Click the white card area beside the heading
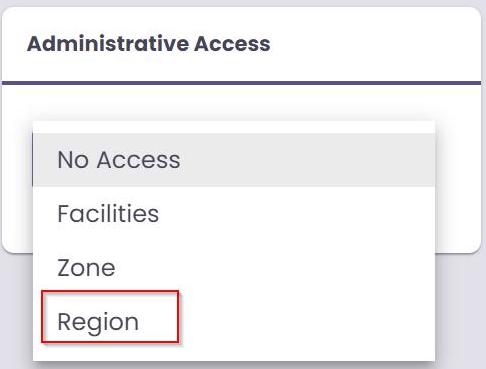Viewport: 486px width, 369px height. click(x=373, y=44)
